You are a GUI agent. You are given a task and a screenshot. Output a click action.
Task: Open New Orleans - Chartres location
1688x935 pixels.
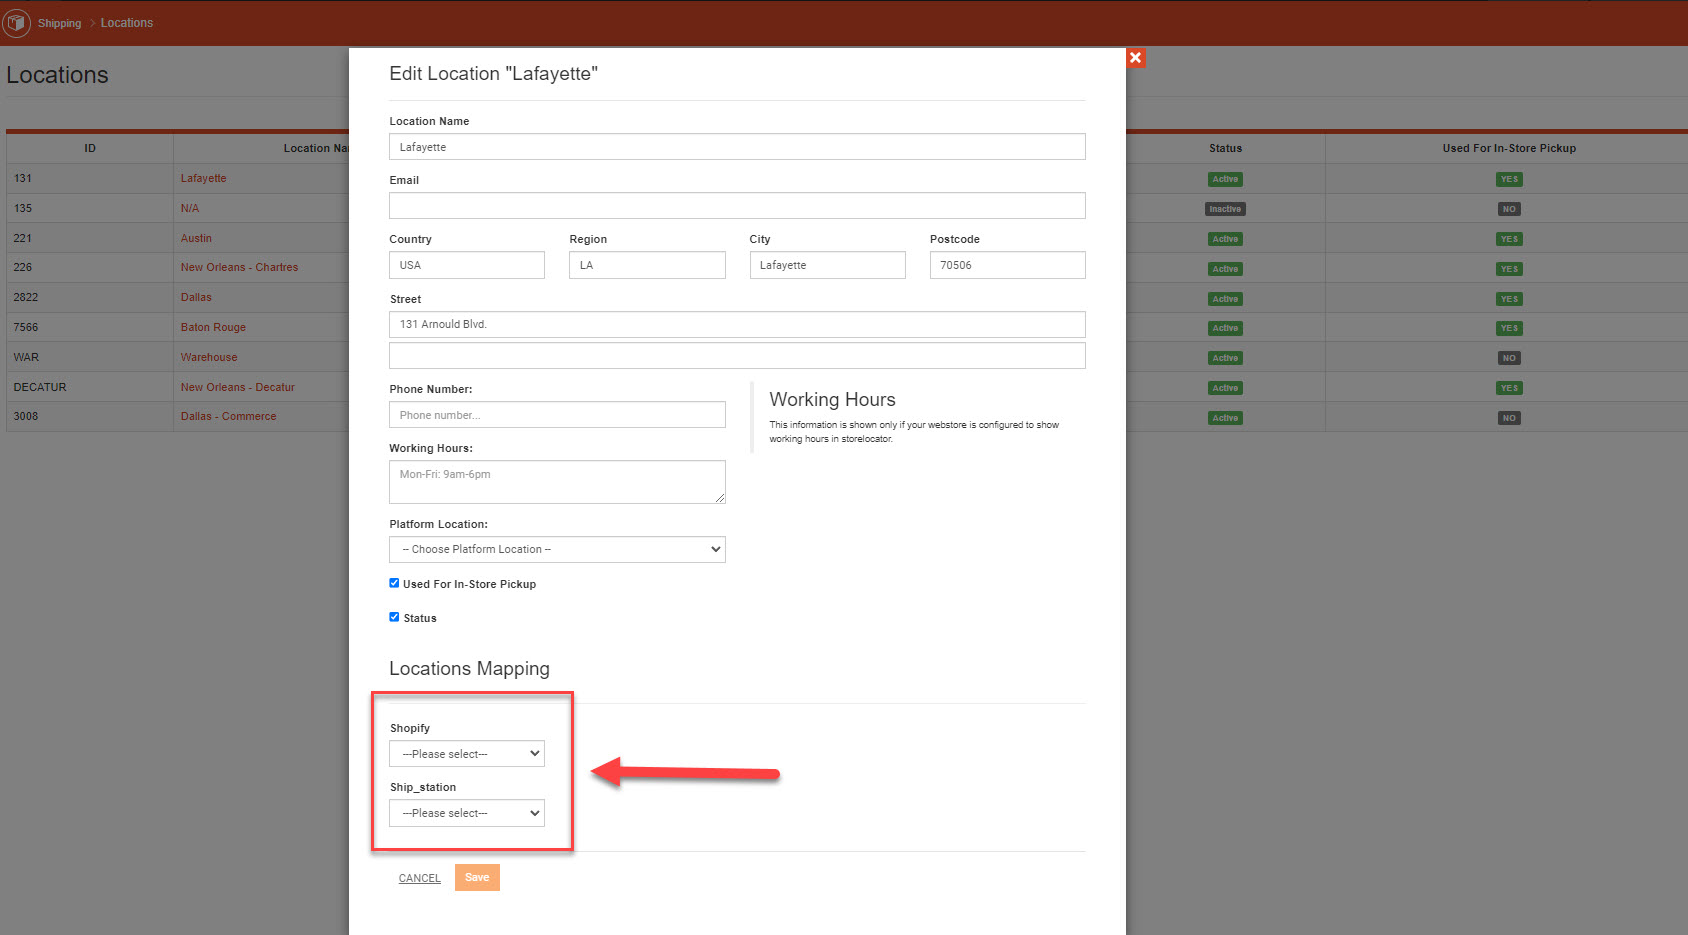(x=239, y=267)
